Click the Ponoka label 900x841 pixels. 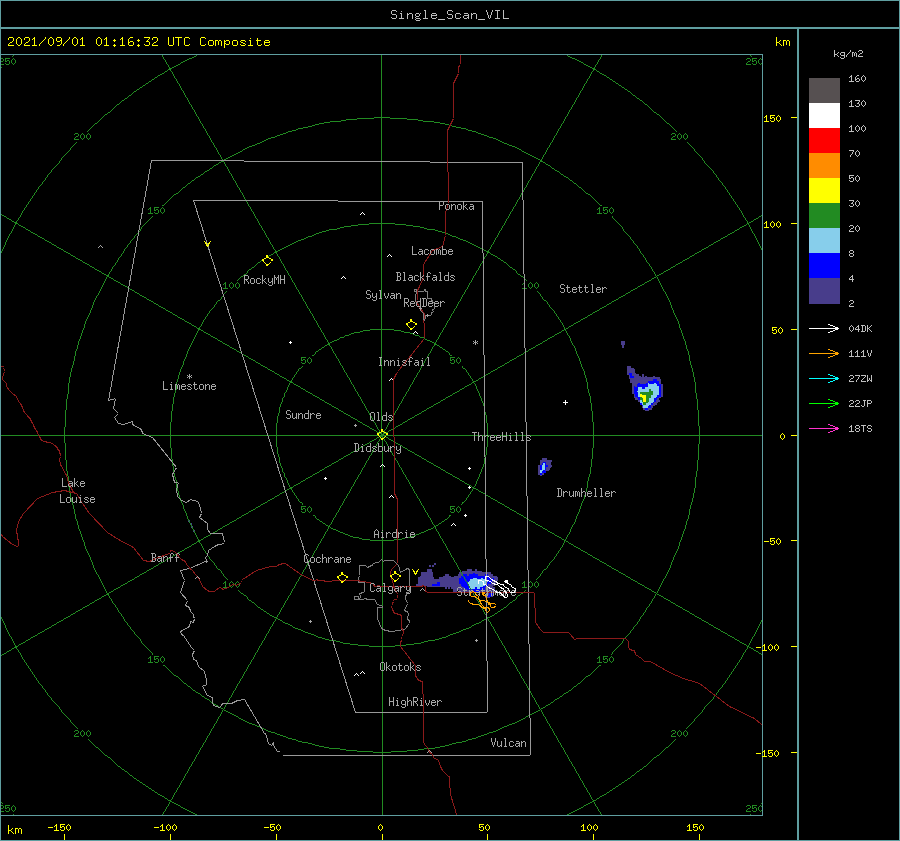point(456,206)
